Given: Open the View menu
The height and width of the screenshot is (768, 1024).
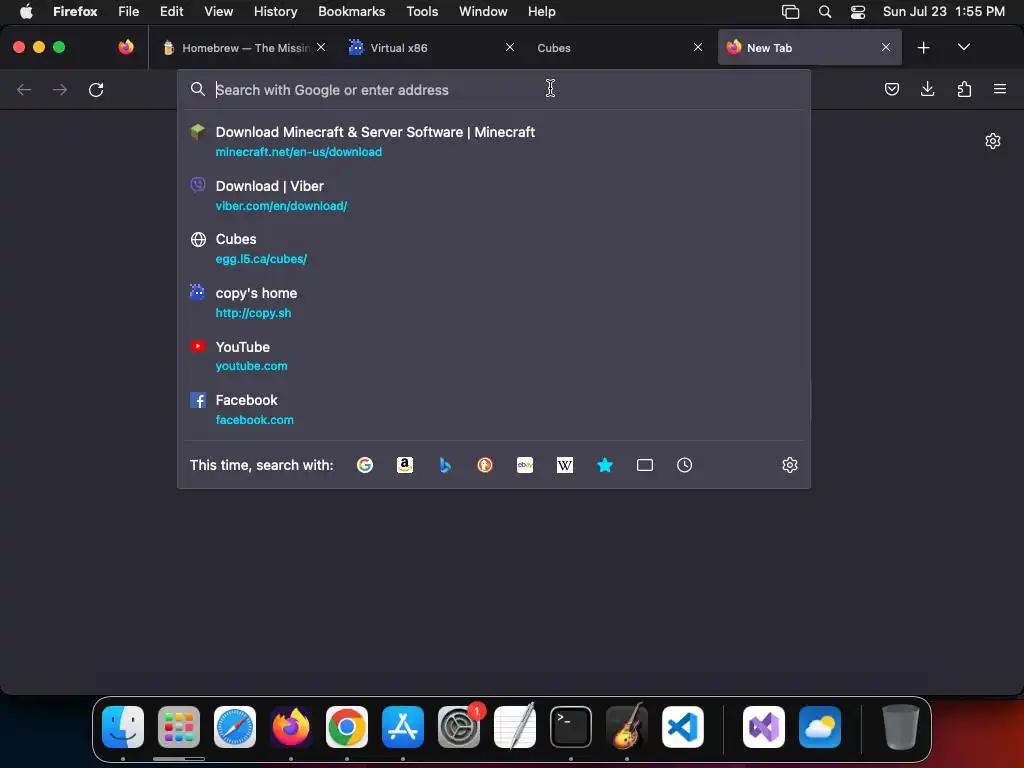Looking at the screenshot, I should coord(218,11).
